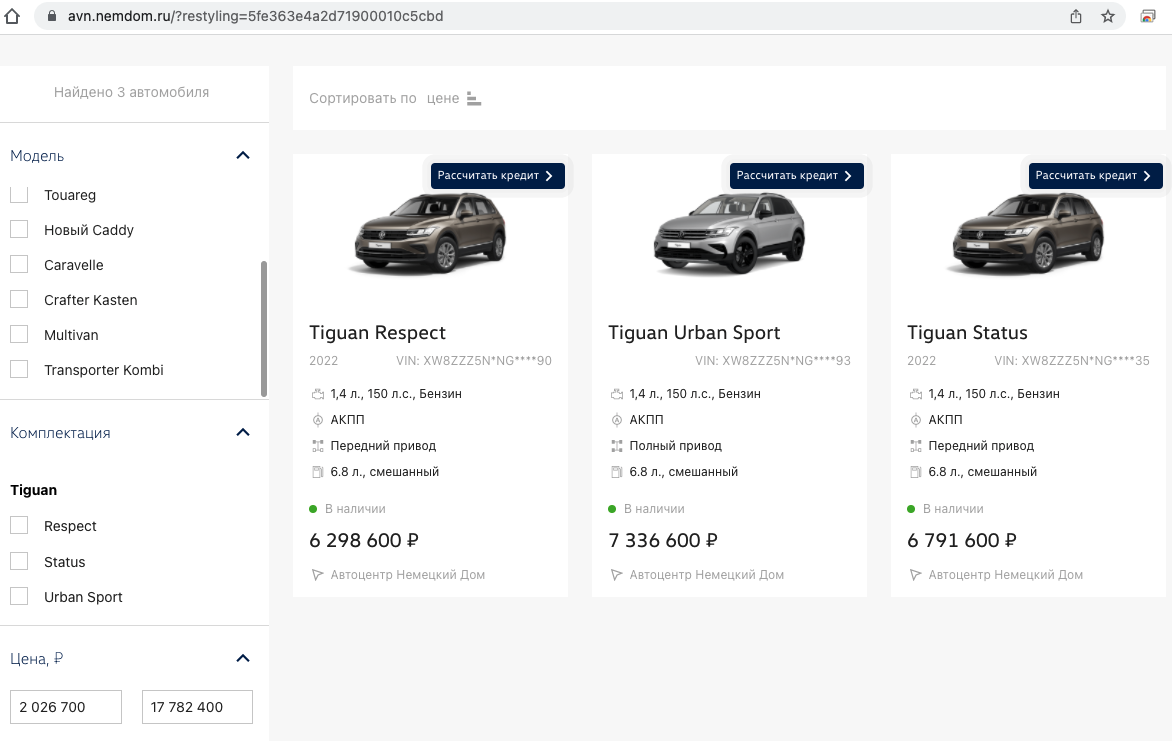The width and height of the screenshot is (1172, 741).
Task: Open the Tiguan Respect listing title
Action: (377, 333)
